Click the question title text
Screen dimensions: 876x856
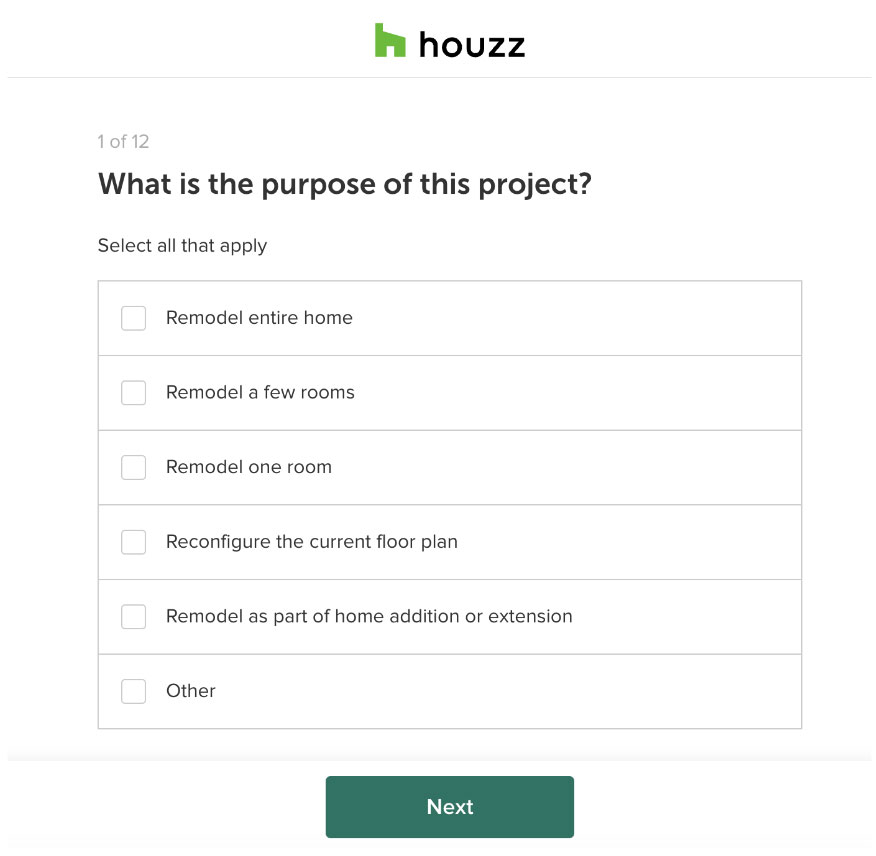[345, 184]
